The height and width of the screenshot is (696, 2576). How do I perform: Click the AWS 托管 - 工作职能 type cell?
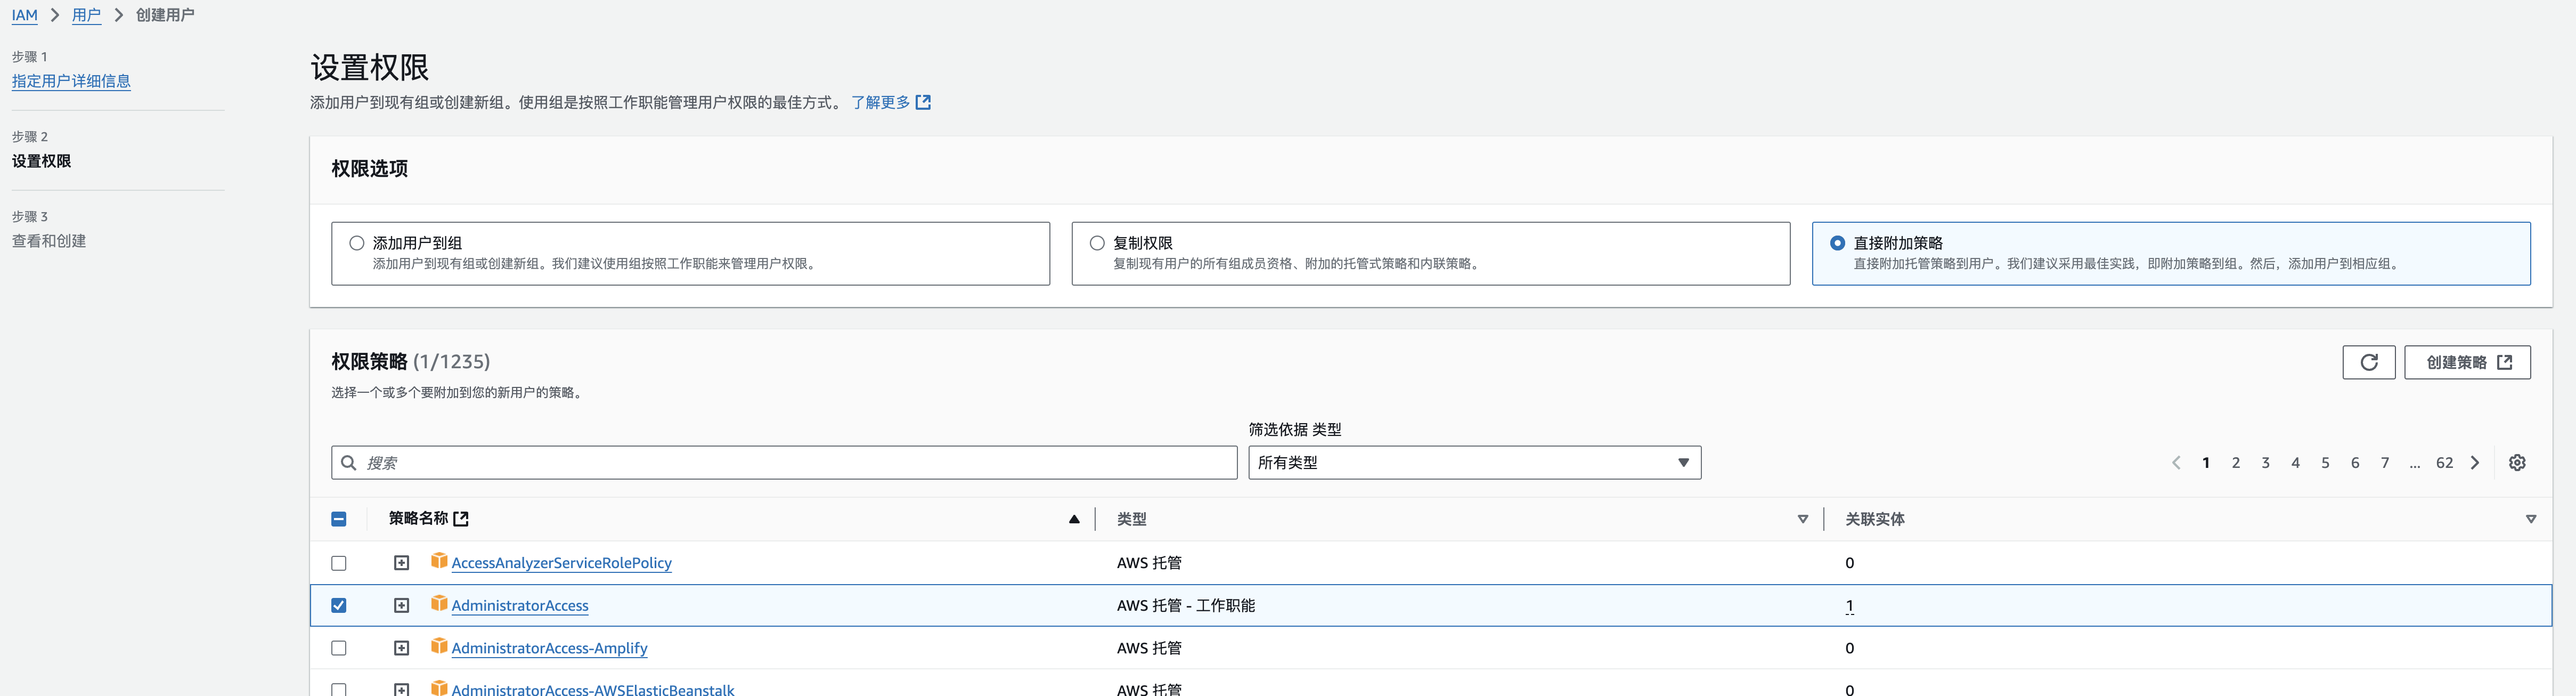coord(1185,605)
